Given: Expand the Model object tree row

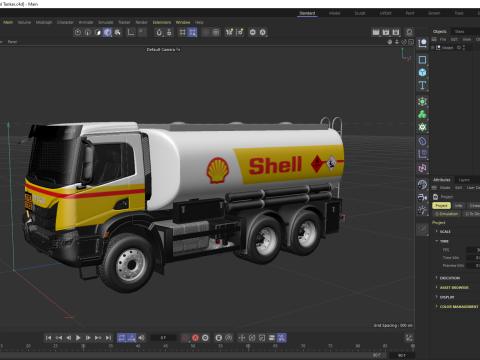Looking at the screenshot, I should [x=433, y=48].
